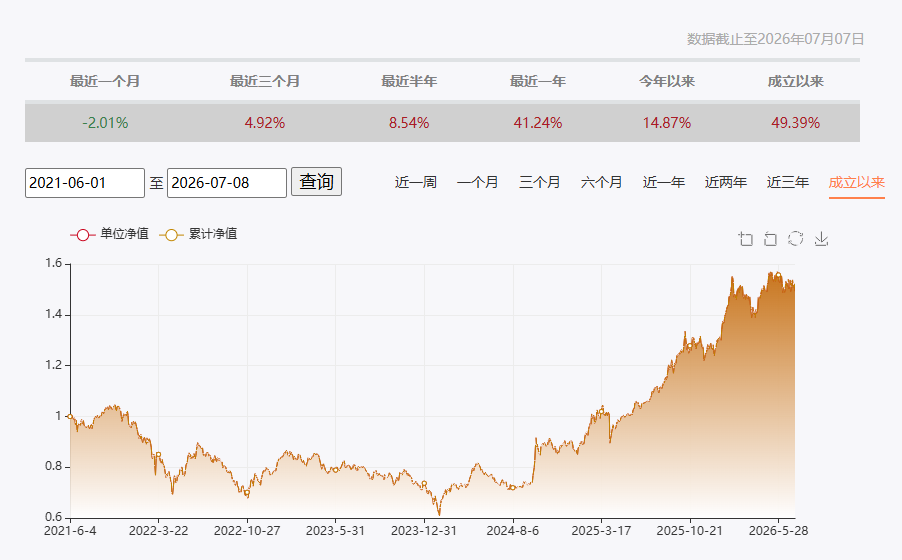Show the 近一年 time range
This screenshot has height=560, width=902.
pyautogui.click(x=664, y=182)
